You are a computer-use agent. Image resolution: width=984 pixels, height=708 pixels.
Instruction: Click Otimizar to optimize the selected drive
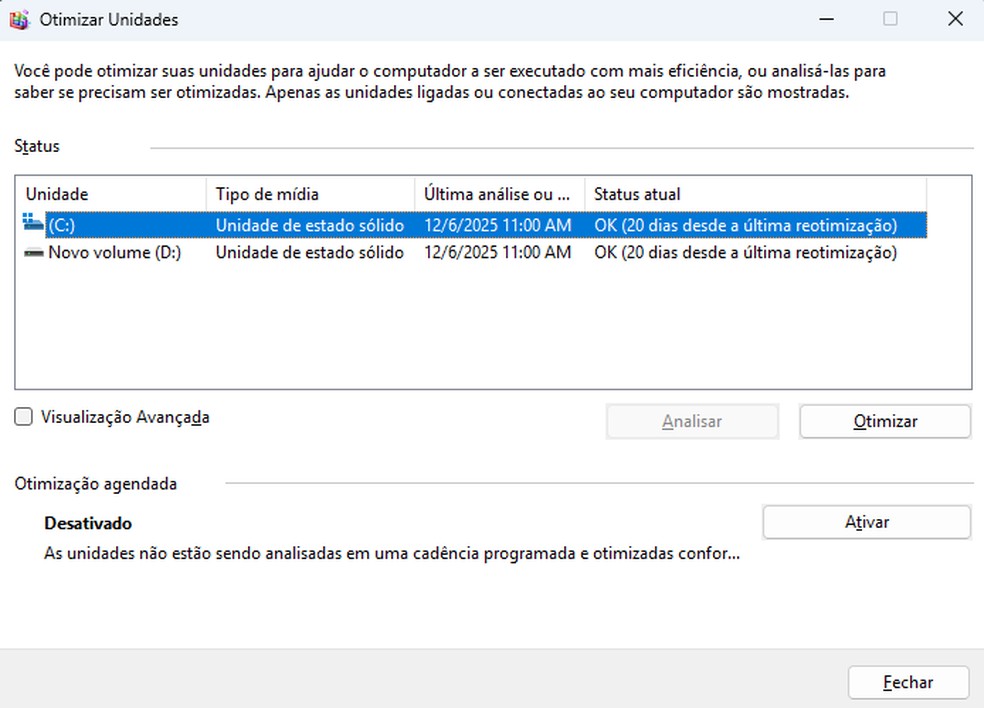coord(884,421)
